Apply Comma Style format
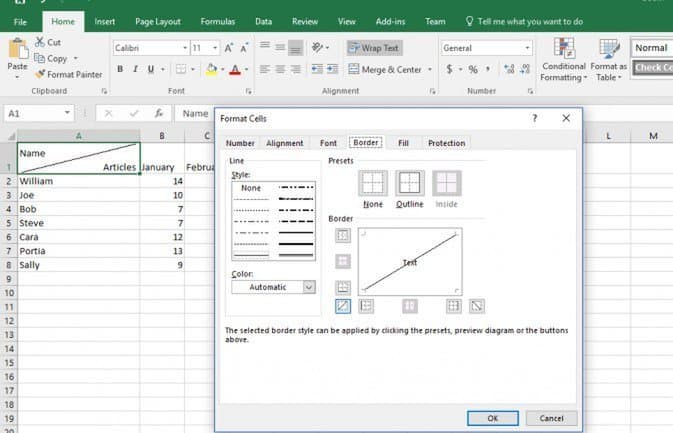The image size is (673, 433). pyautogui.click(x=488, y=69)
